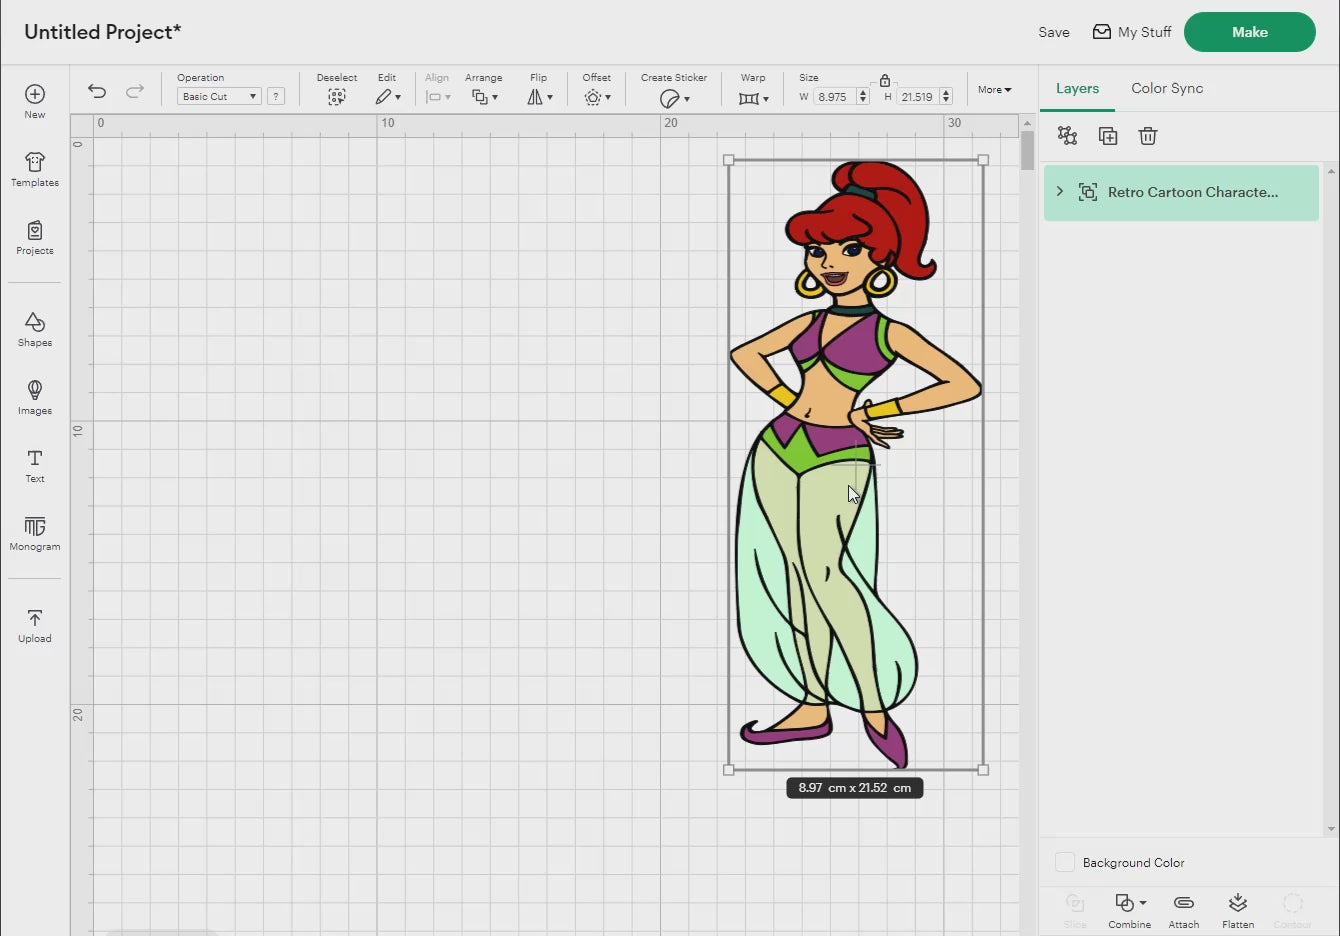Click the width stepper arrows
1340x936 pixels.
point(863,97)
